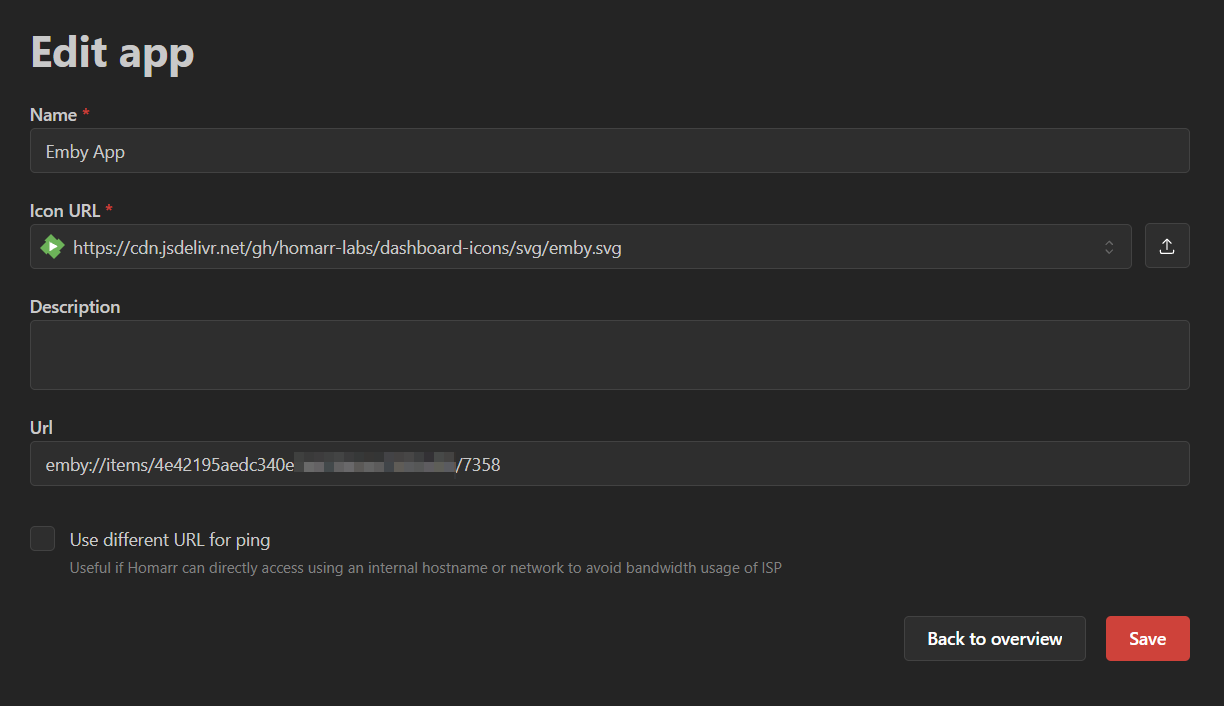Image resolution: width=1224 pixels, height=706 pixels.
Task: Click the green Emby logo icon
Action: (52, 247)
